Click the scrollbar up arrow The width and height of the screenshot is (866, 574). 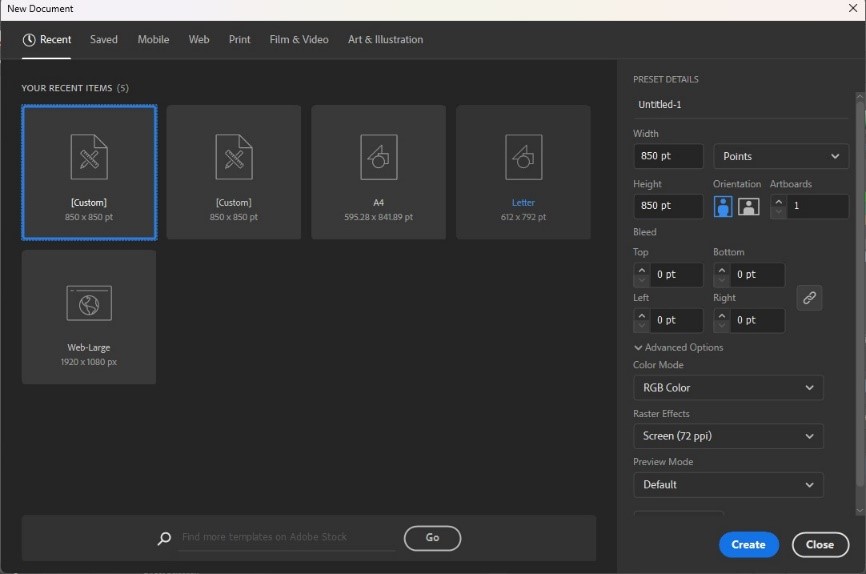pos(860,96)
